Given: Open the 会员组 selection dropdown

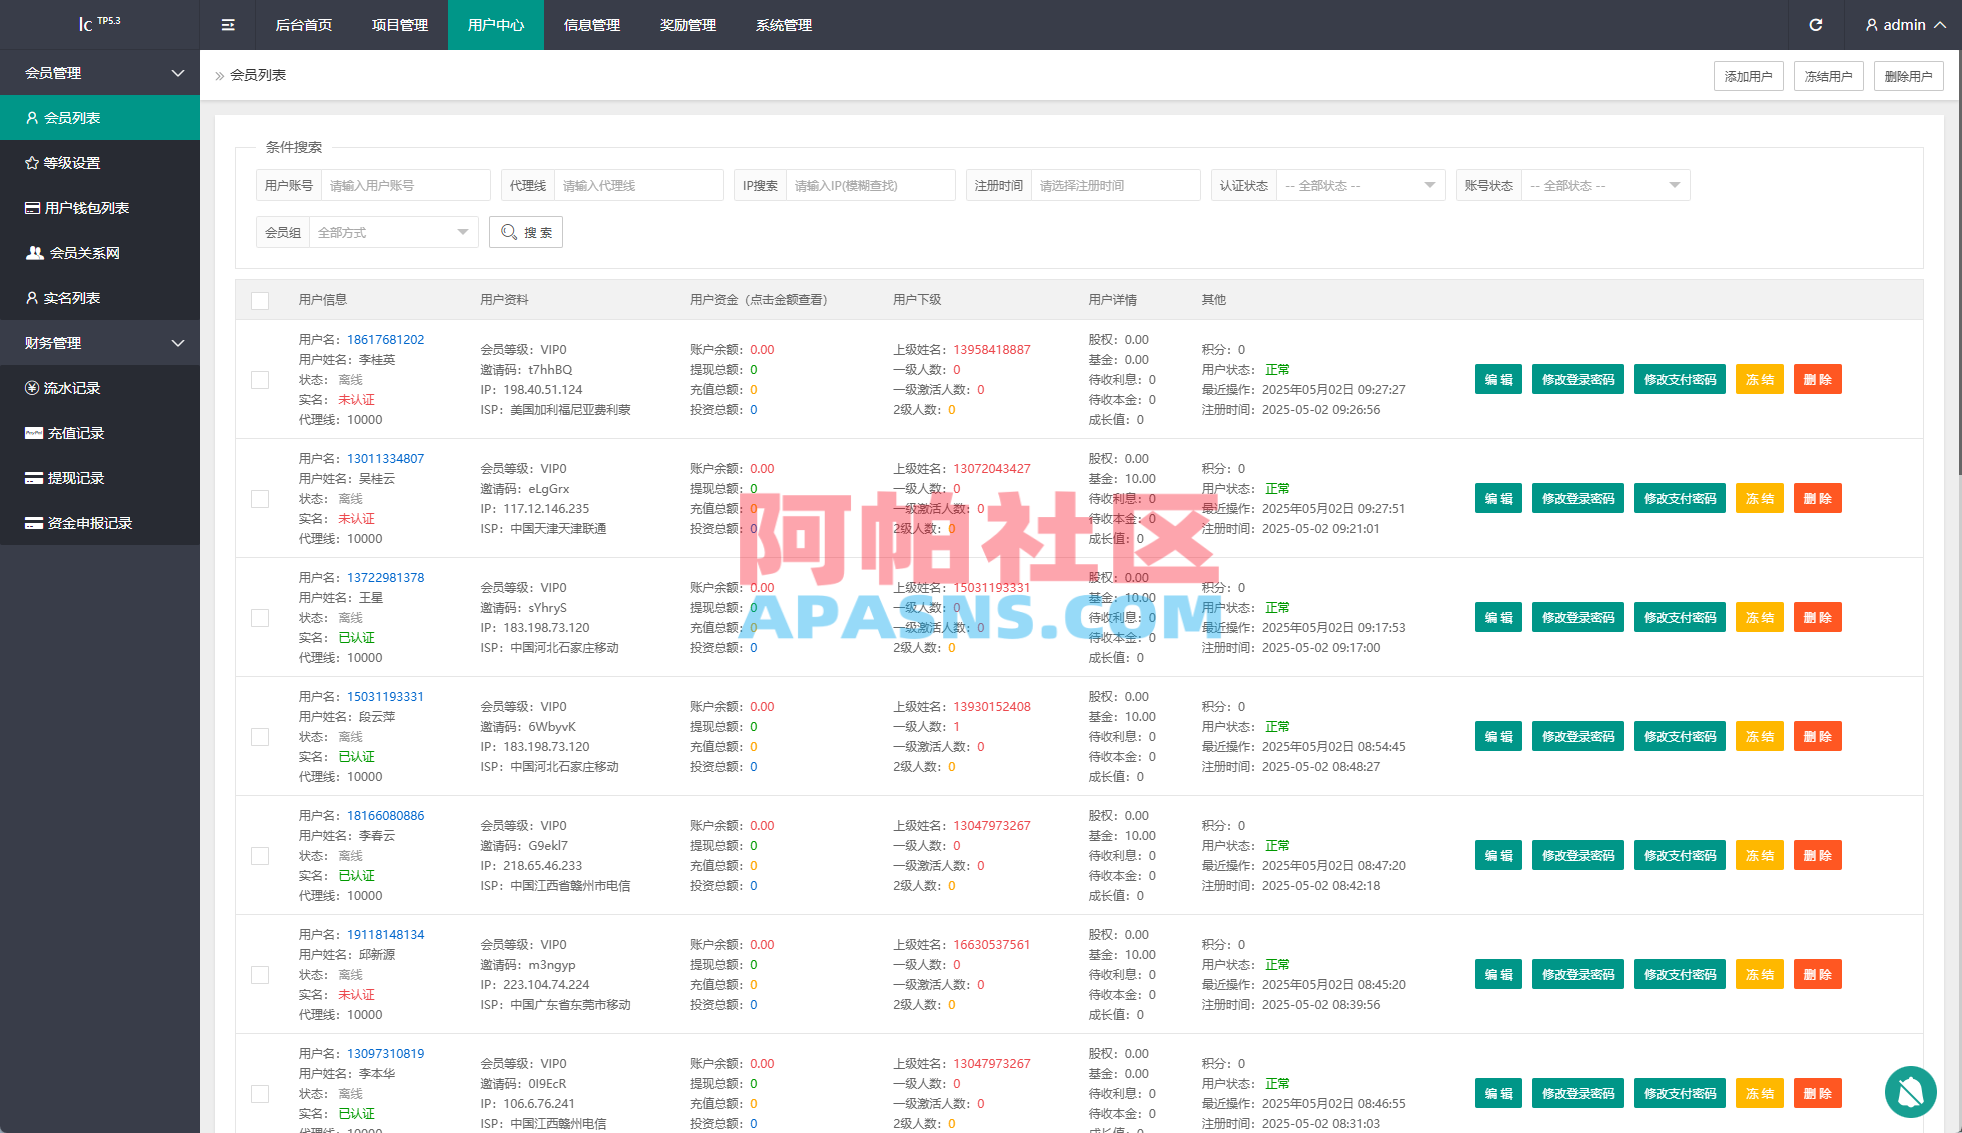Looking at the screenshot, I should tap(392, 232).
